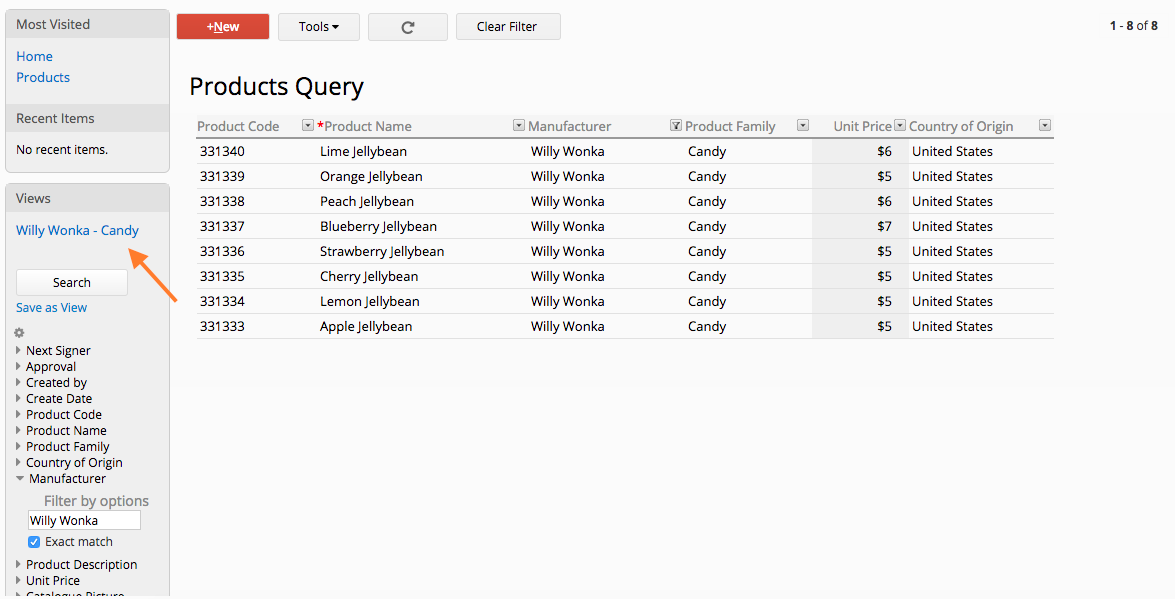The width and height of the screenshot is (1175, 599).
Task: Click the 1 - 8 of 8 record count
Action: point(1134,25)
